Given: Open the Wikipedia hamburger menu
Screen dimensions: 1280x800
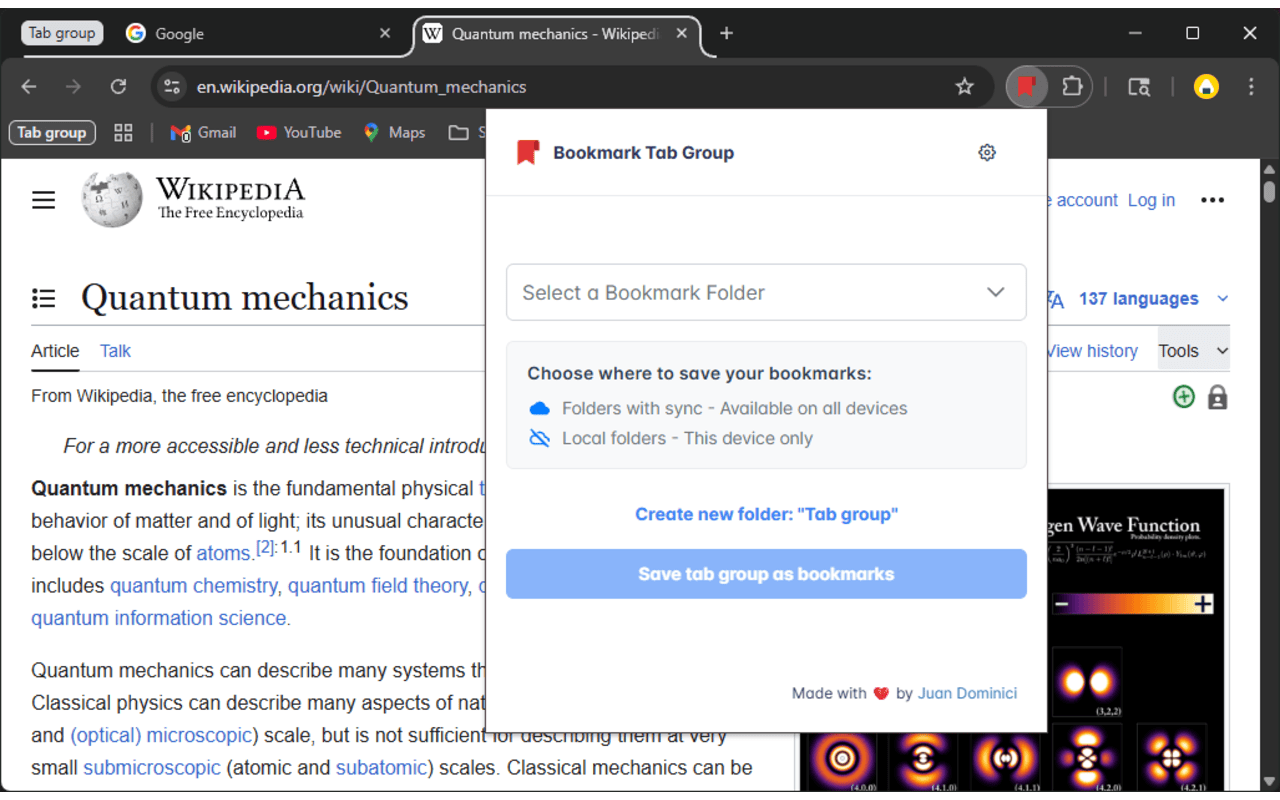Looking at the screenshot, I should pyautogui.click(x=43, y=199).
